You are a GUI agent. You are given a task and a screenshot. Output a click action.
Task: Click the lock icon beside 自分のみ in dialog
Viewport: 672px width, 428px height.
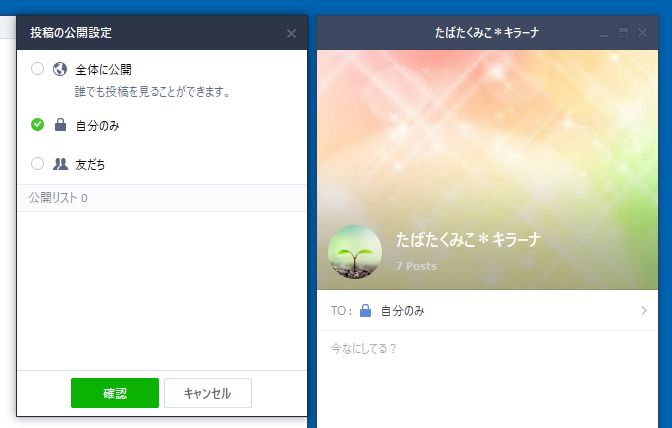(60, 125)
